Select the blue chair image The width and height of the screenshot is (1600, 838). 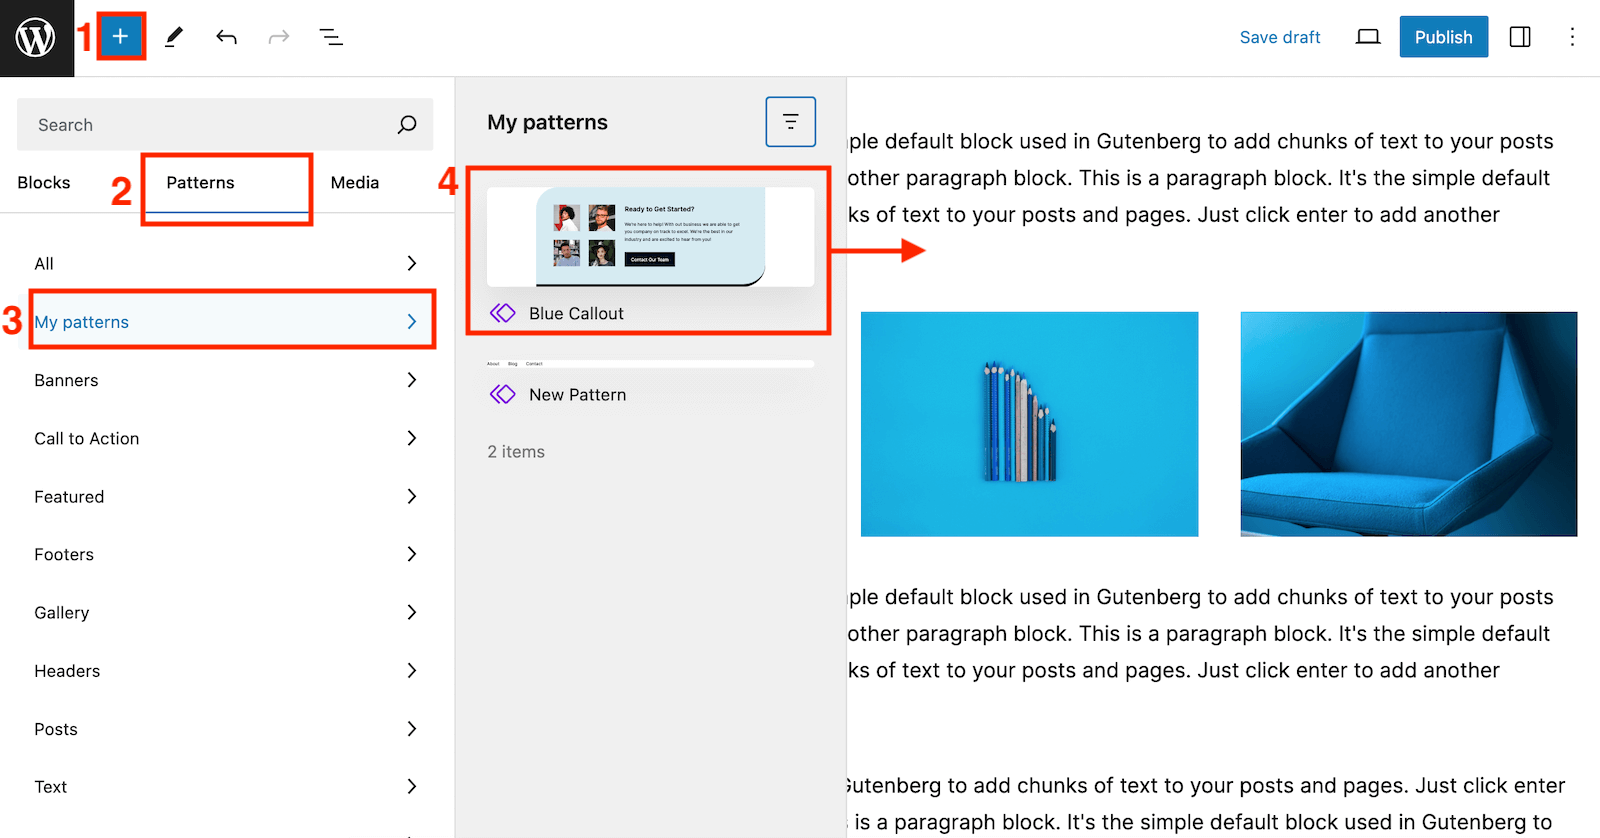coord(1409,424)
